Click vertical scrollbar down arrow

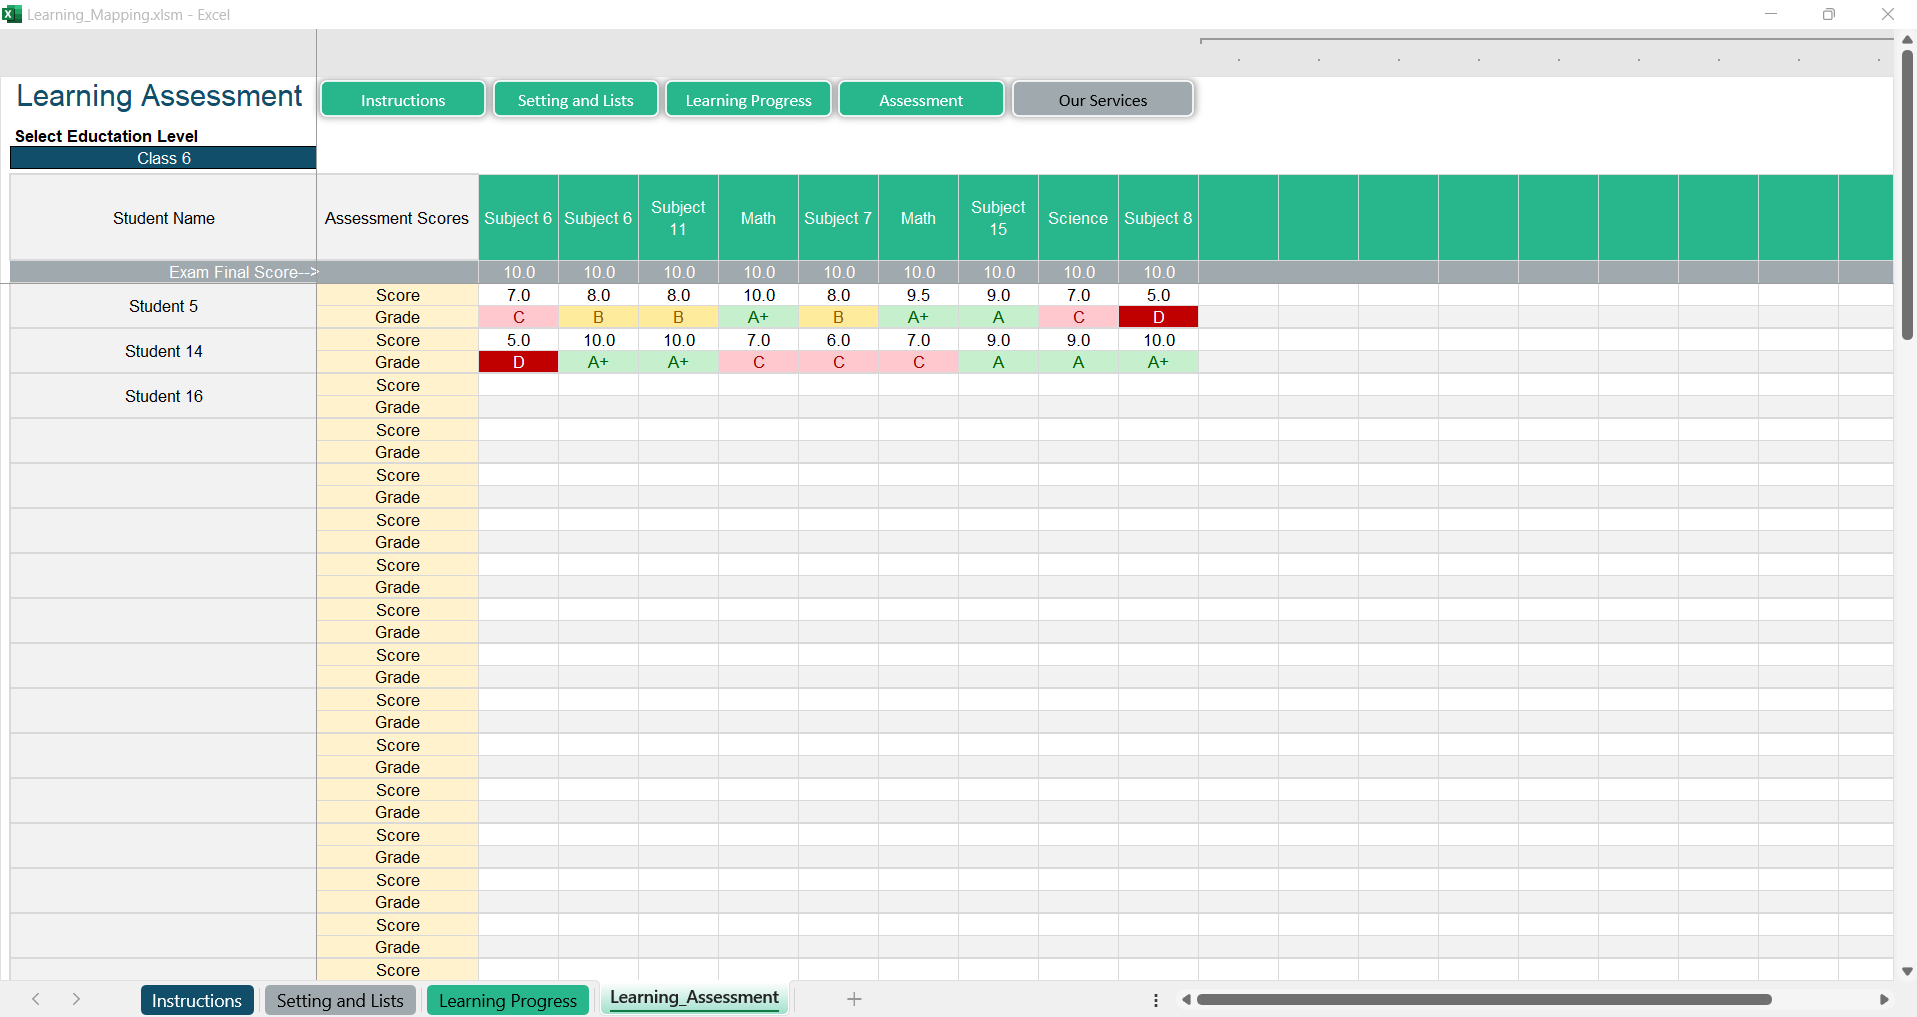tap(1907, 971)
